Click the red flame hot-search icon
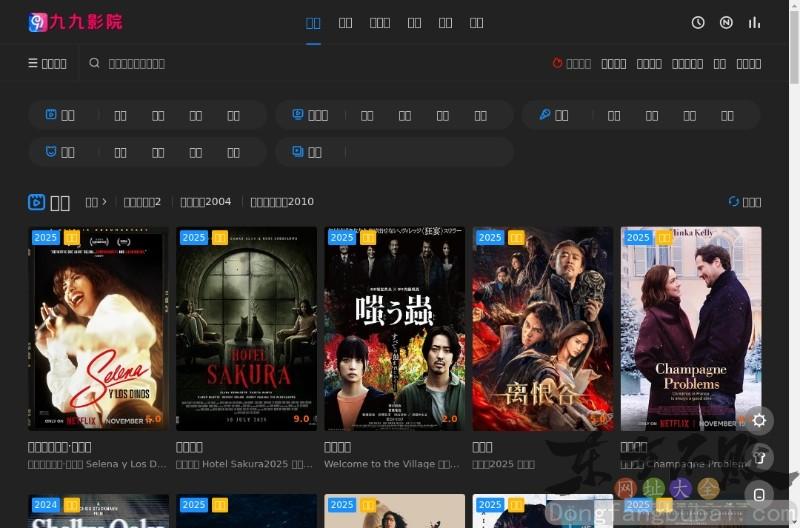 point(558,63)
